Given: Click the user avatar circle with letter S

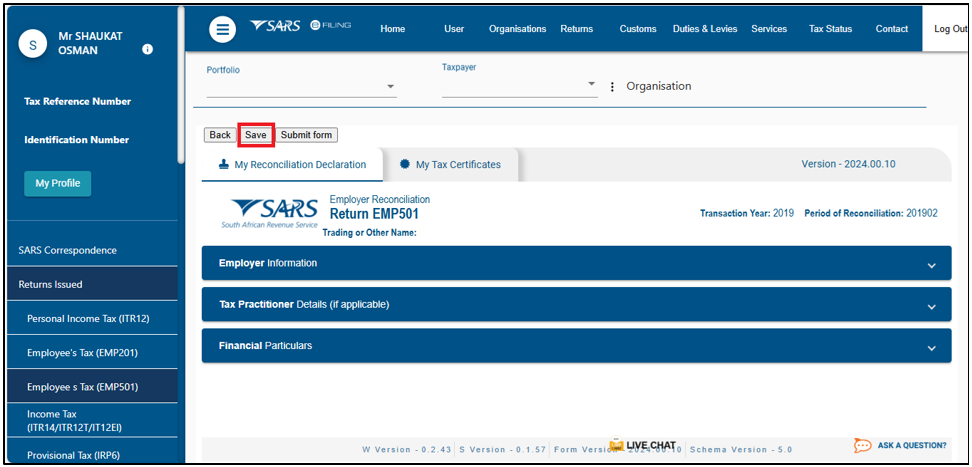Looking at the screenshot, I should [33, 44].
